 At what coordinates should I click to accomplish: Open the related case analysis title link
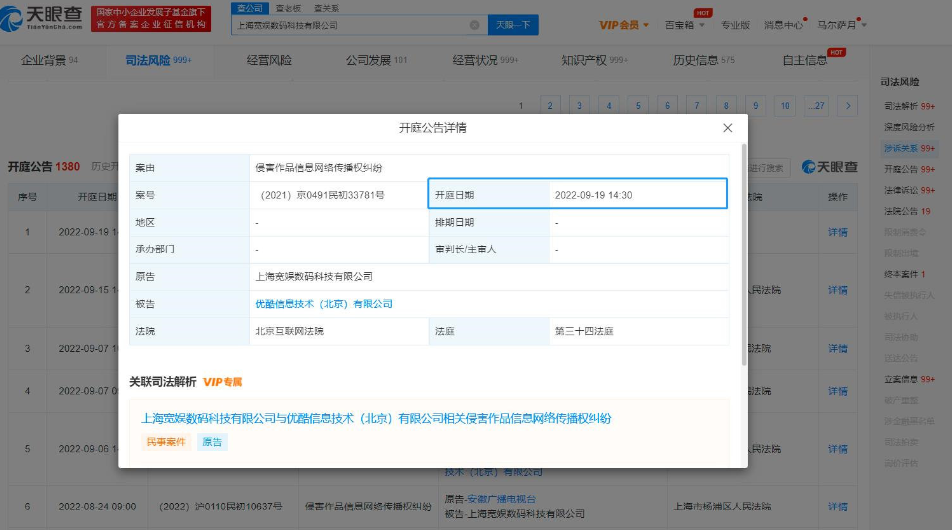(376, 418)
